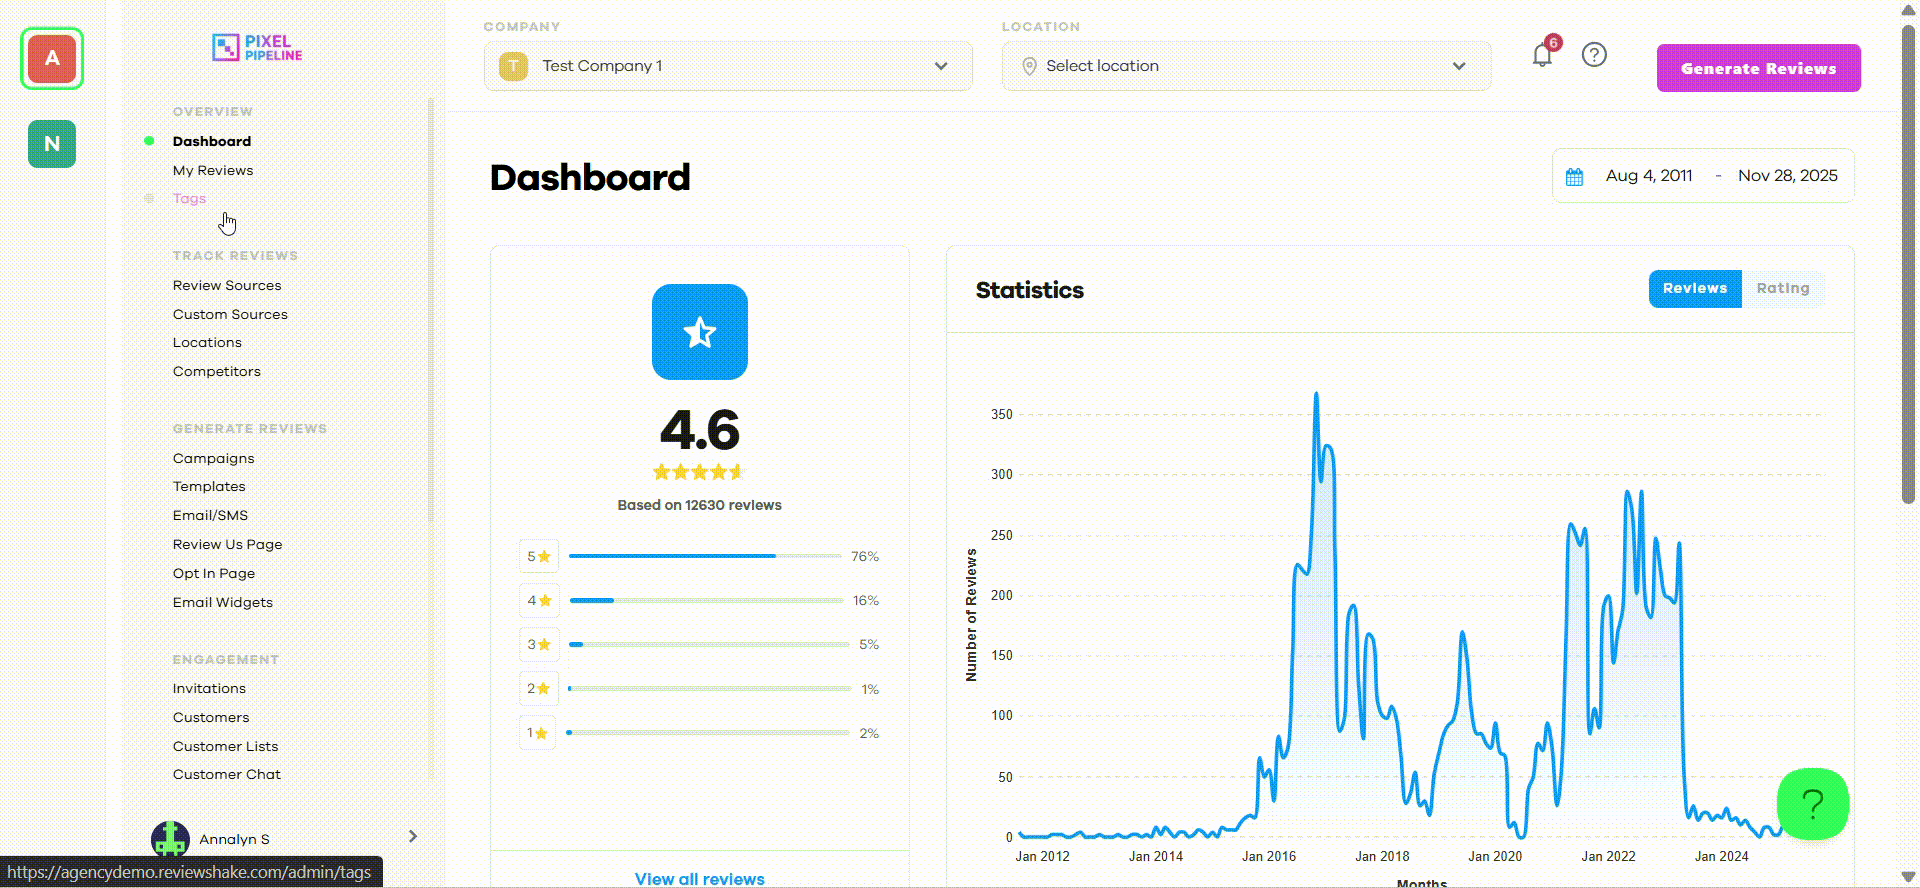
Task: Expand the Annalyn S profile chevron
Action: coord(413,836)
